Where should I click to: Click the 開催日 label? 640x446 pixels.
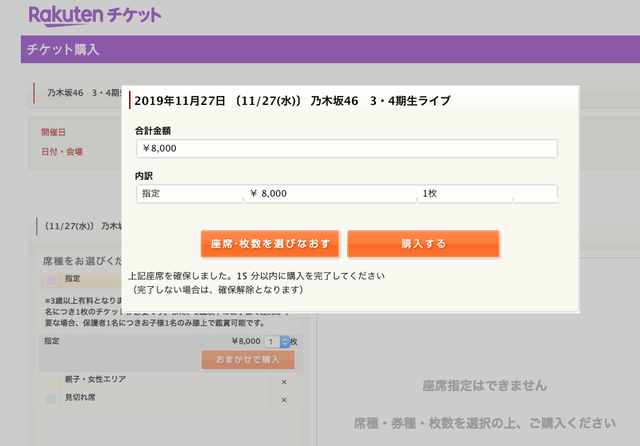coord(53,132)
